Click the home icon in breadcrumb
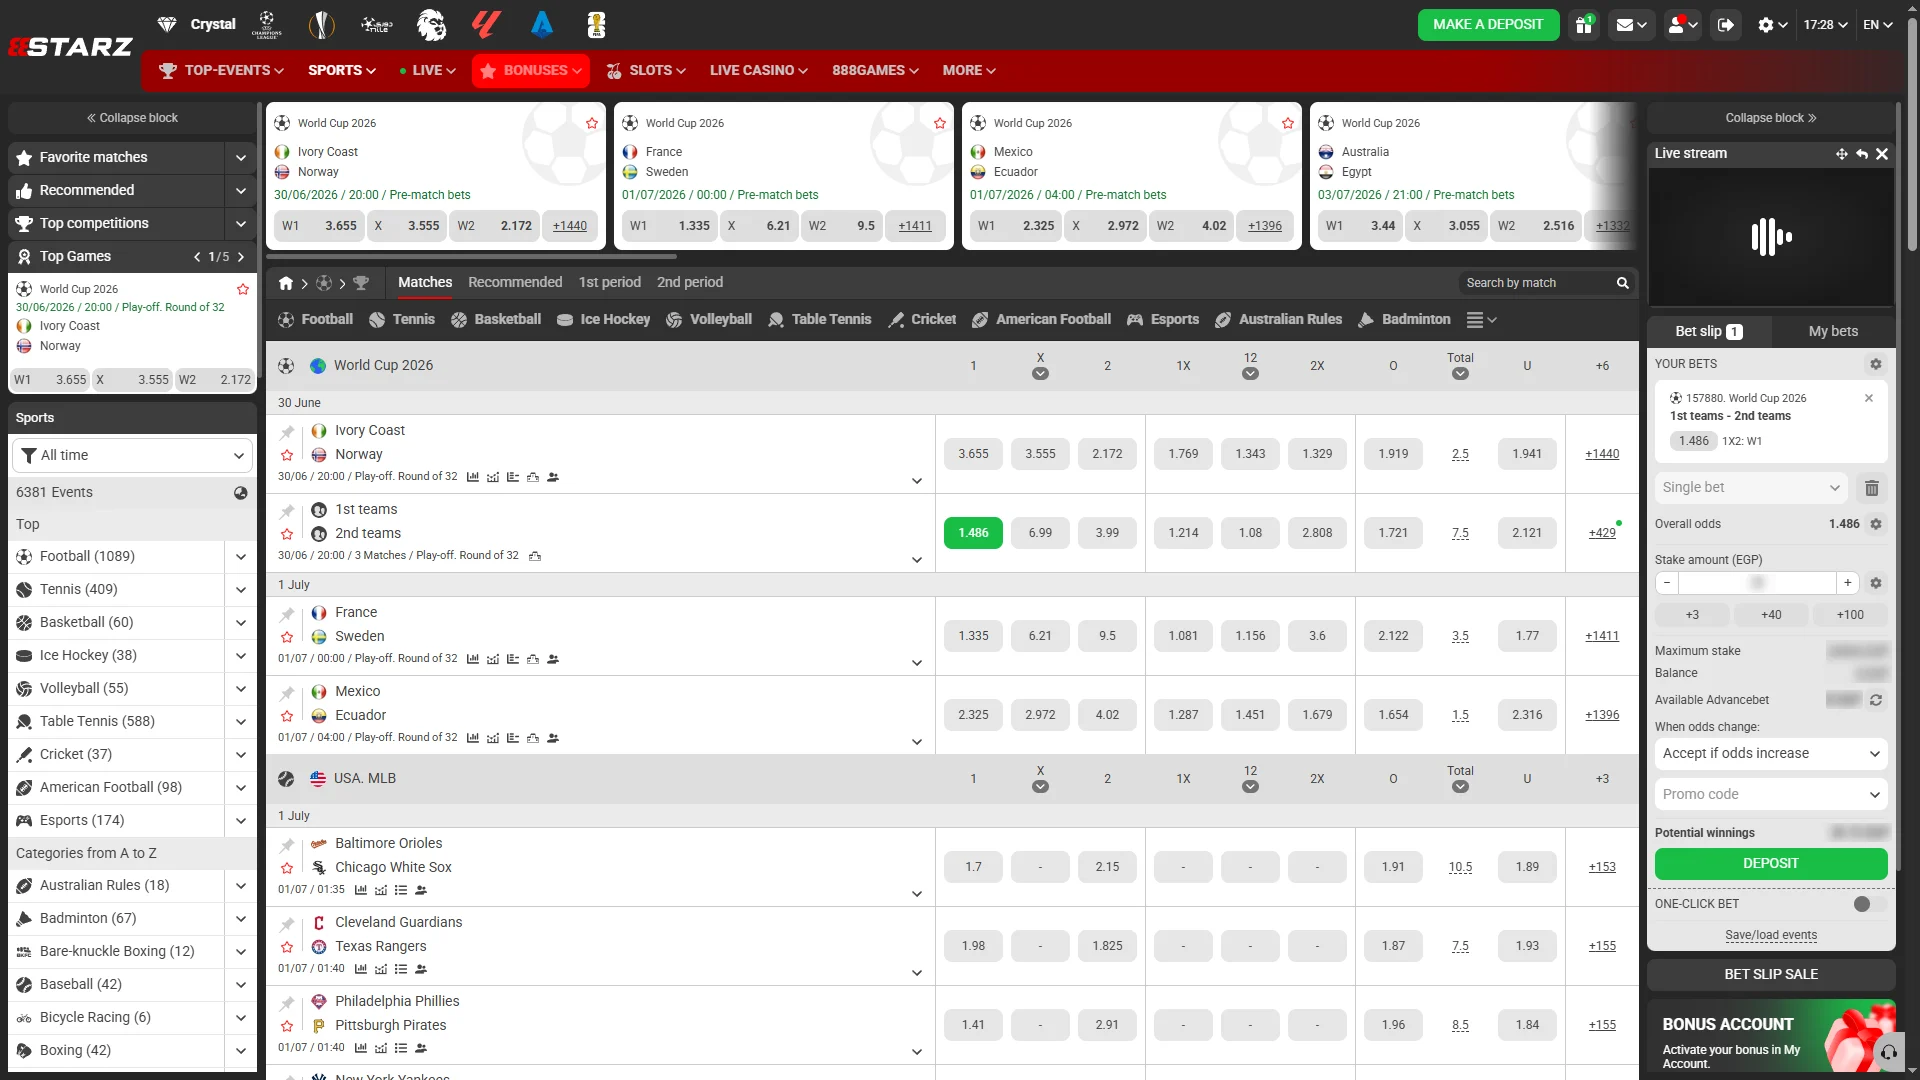 pos(286,283)
